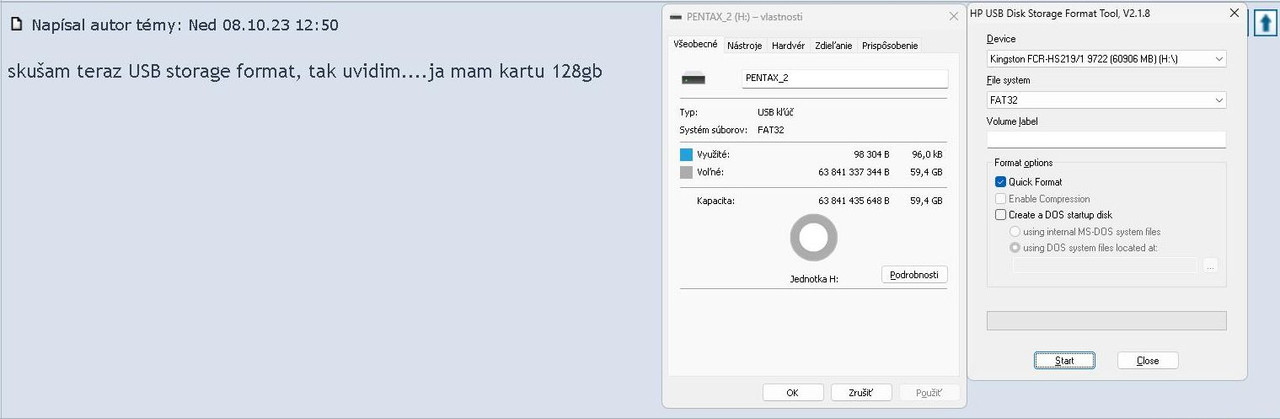Click the "98 304 B" used space value
This screenshot has width=1280, height=419.
click(872, 154)
